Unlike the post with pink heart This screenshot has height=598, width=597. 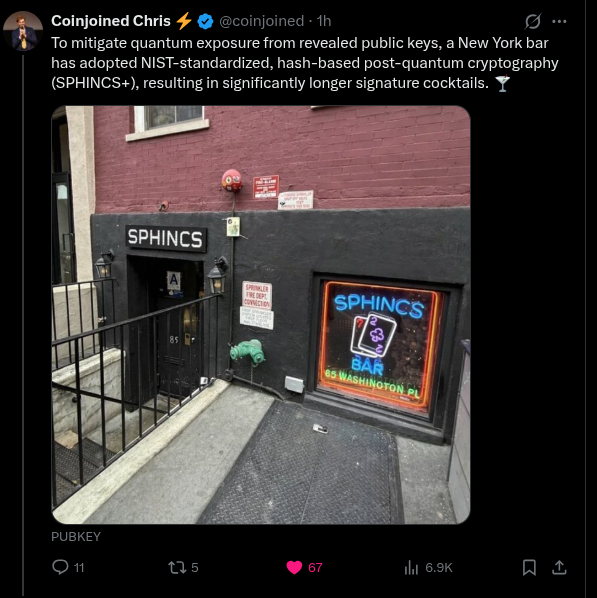tap(294, 567)
